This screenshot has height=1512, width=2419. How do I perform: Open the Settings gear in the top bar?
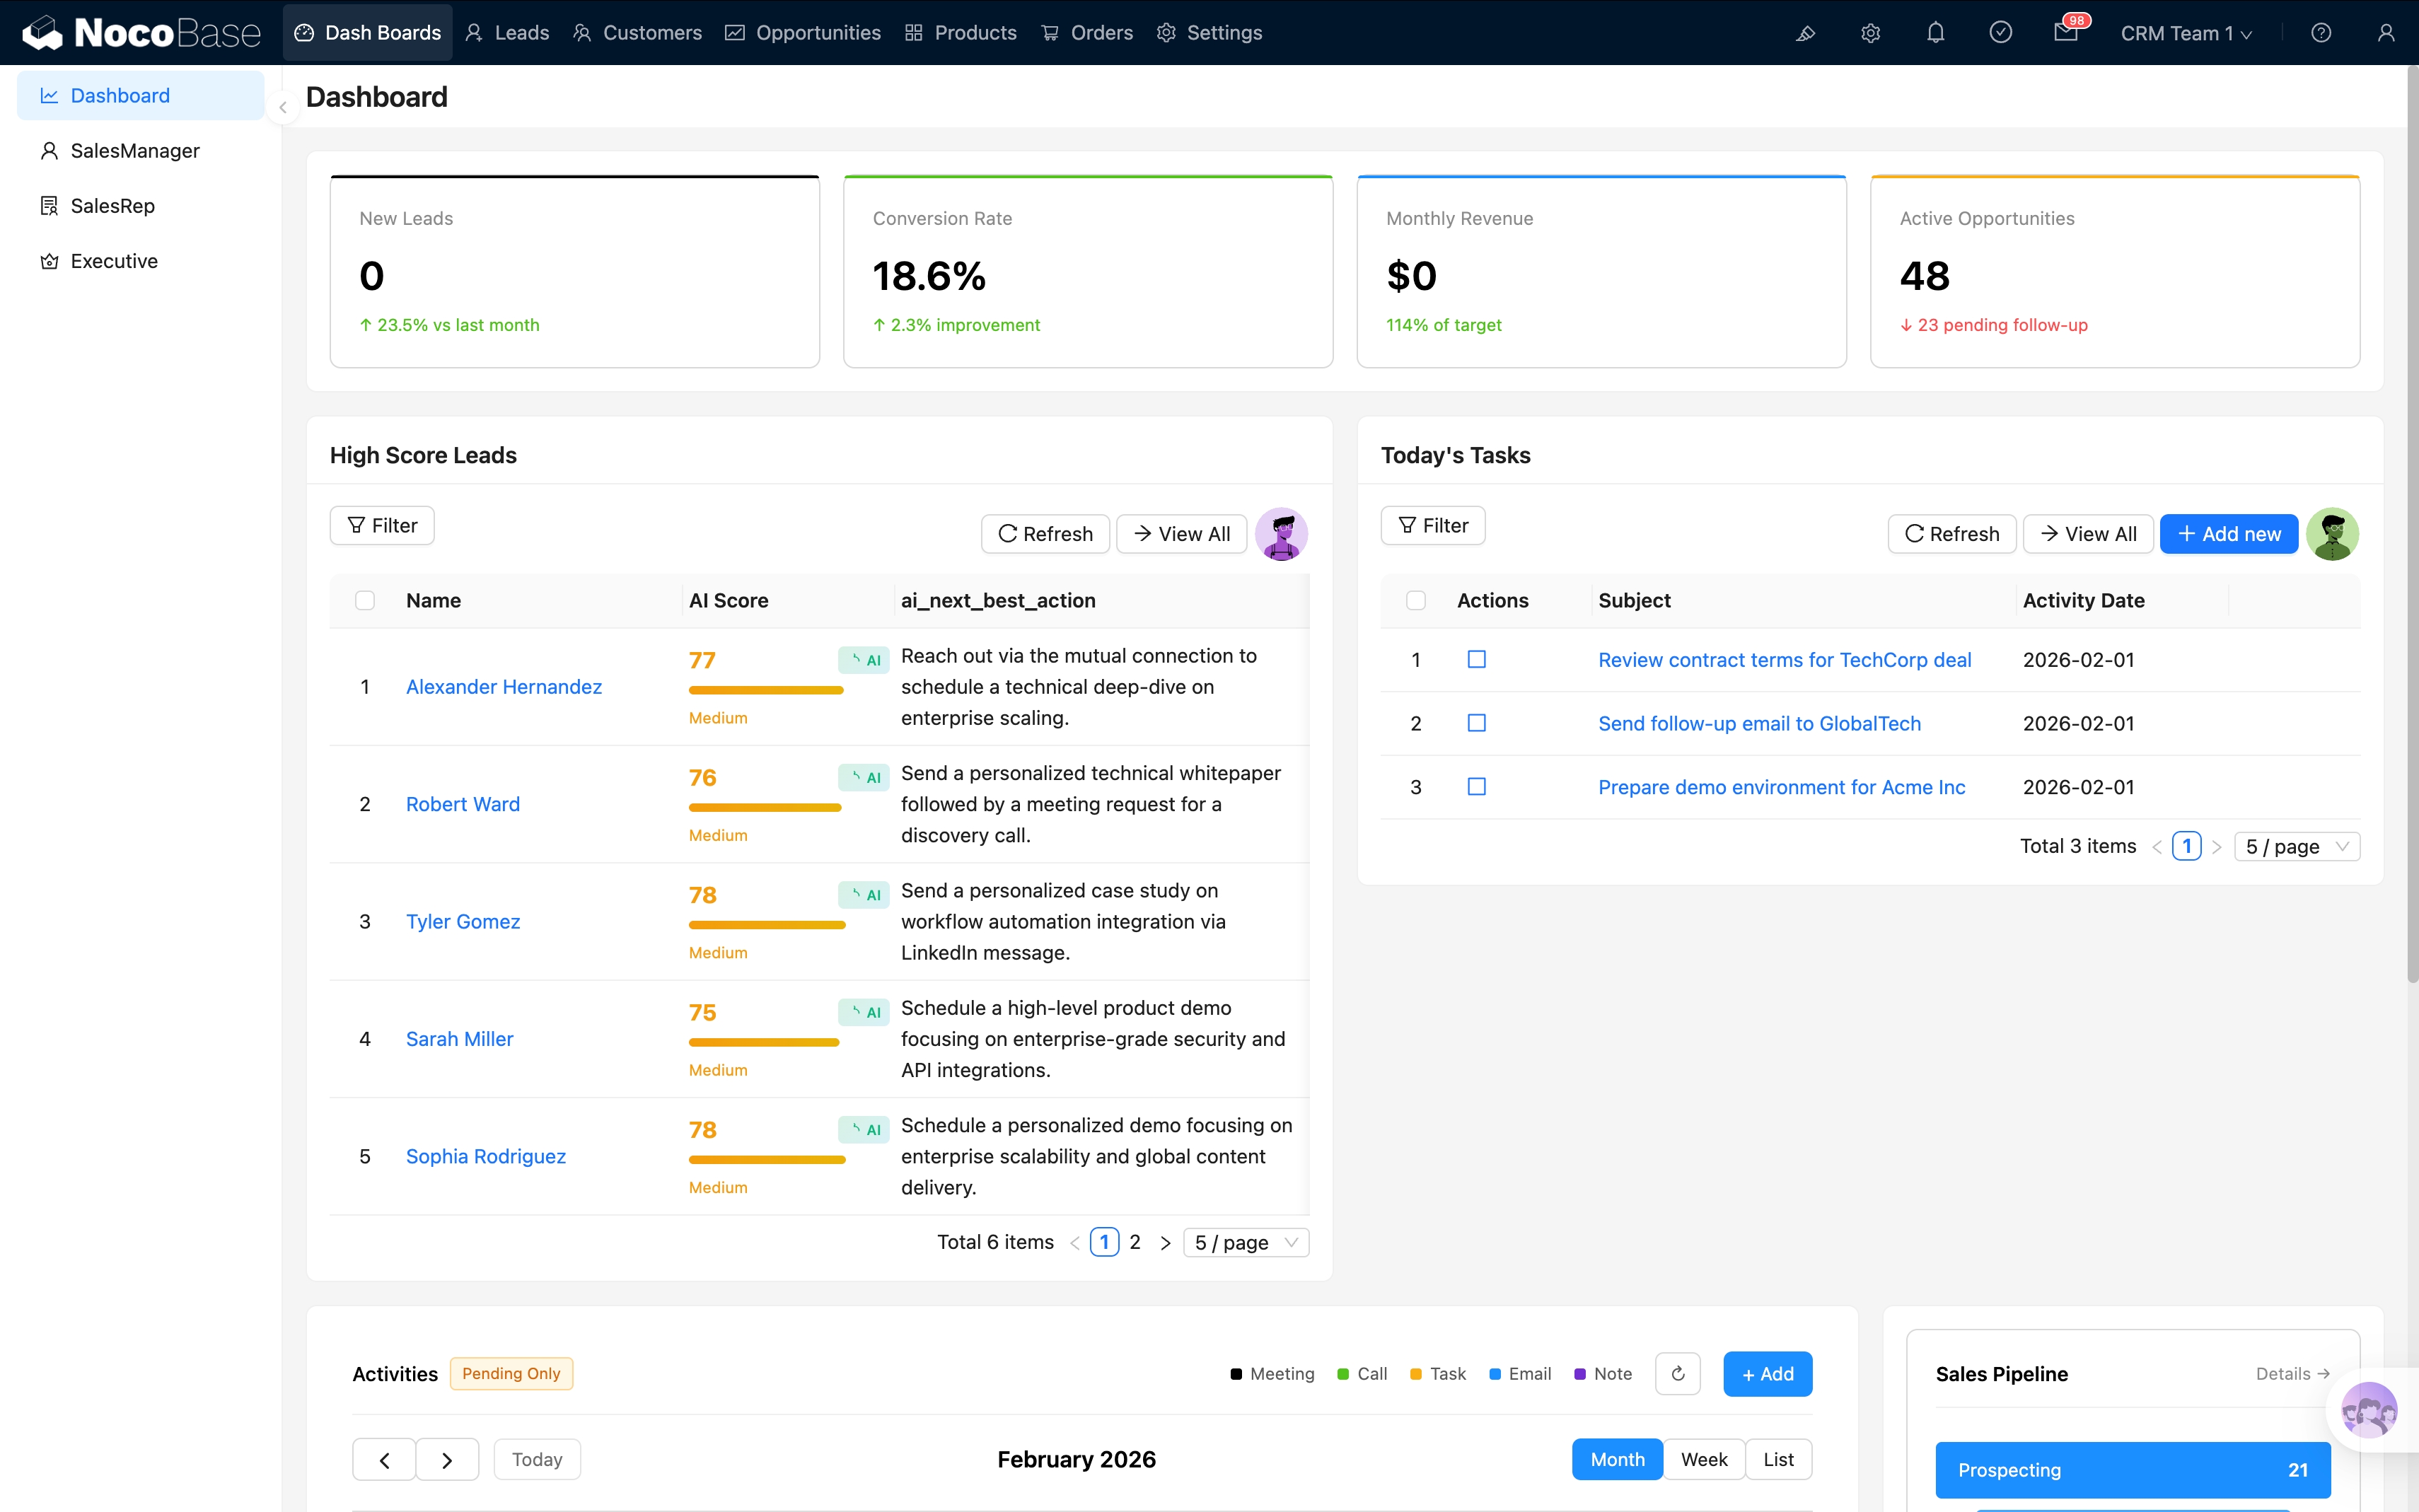coord(1870,32)
